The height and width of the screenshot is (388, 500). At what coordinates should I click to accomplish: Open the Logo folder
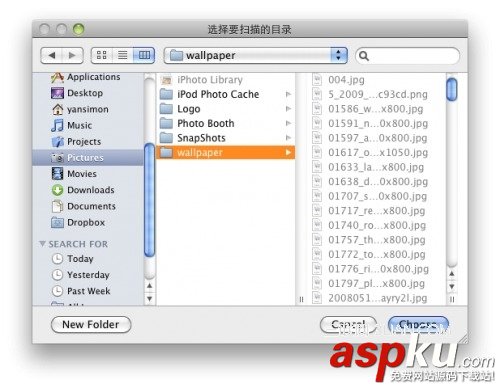[226, 109]
